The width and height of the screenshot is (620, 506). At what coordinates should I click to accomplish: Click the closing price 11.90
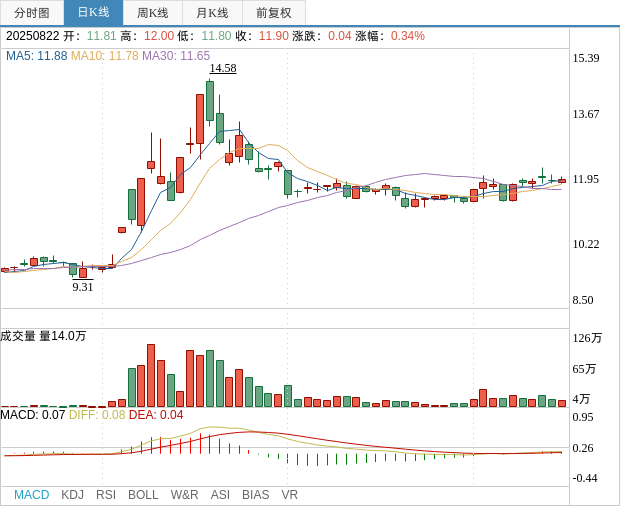274,36
